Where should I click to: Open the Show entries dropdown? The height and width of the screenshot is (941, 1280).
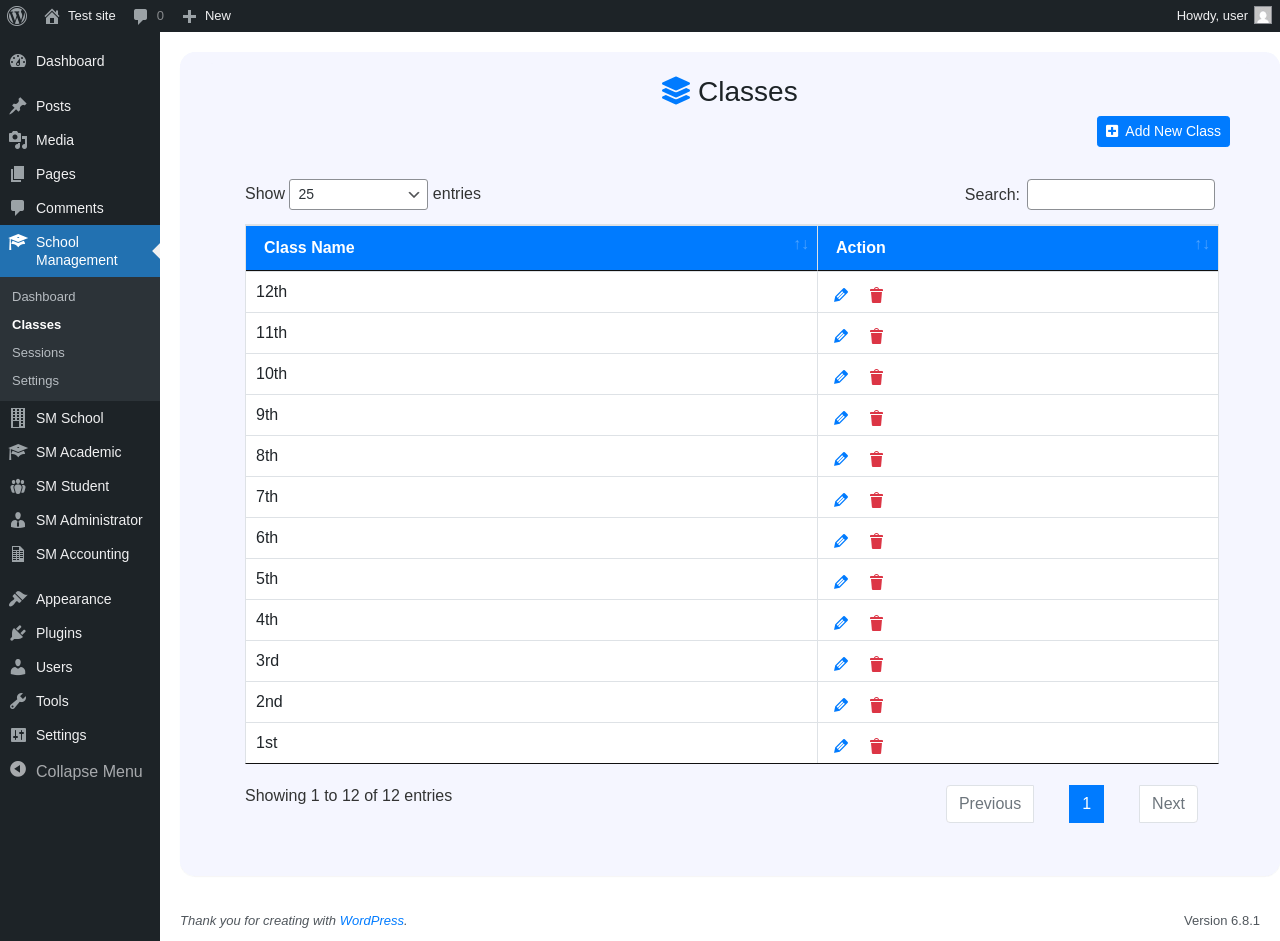point(358,194)
